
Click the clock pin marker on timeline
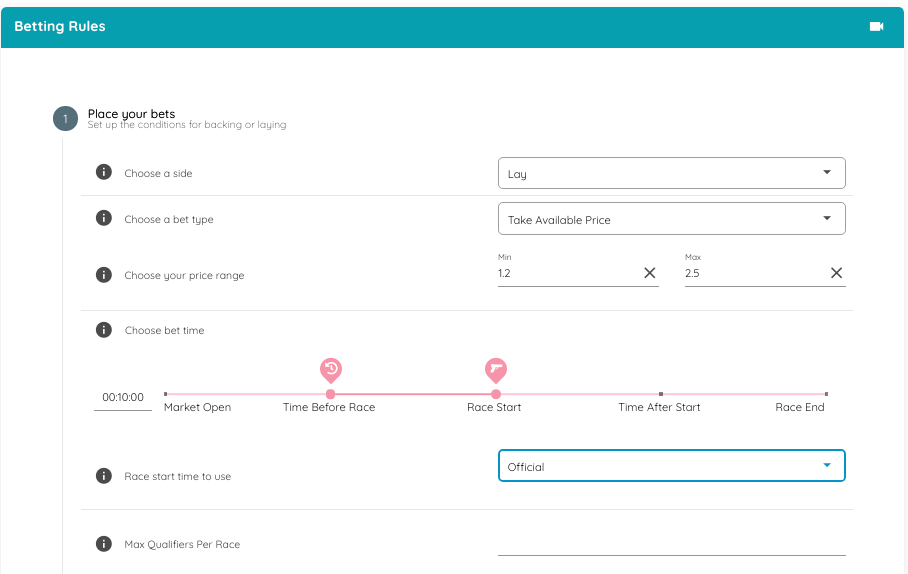[x=330, y=370]
